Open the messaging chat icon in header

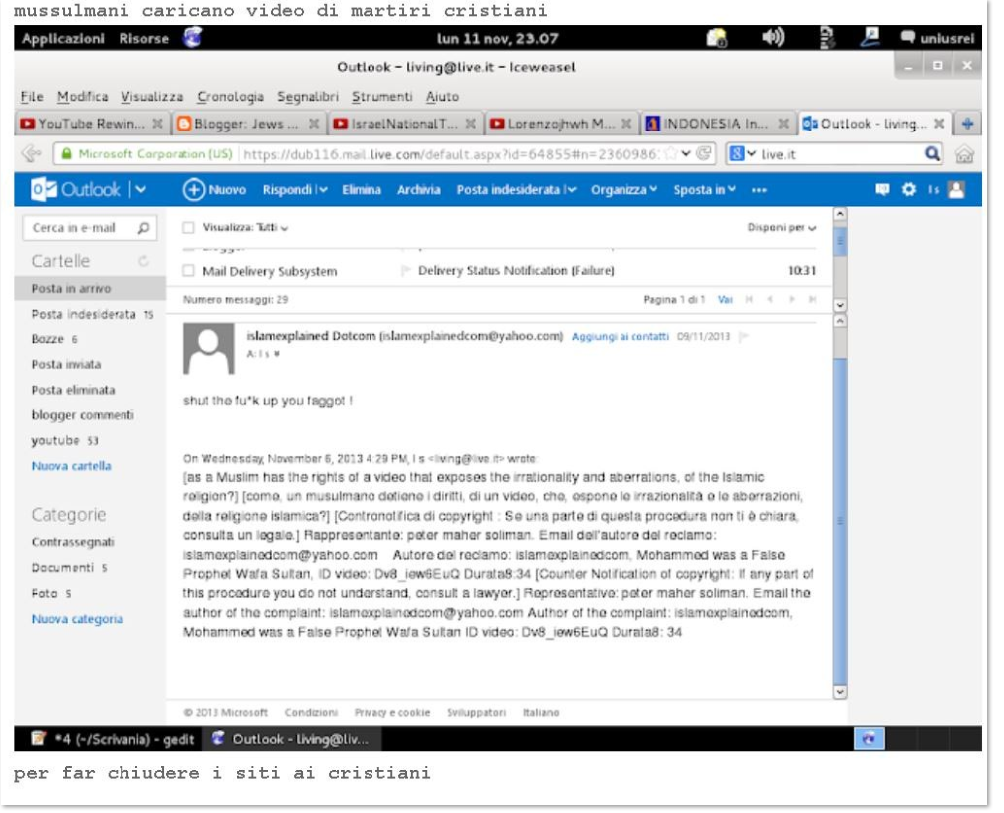(x=883, y=190)
